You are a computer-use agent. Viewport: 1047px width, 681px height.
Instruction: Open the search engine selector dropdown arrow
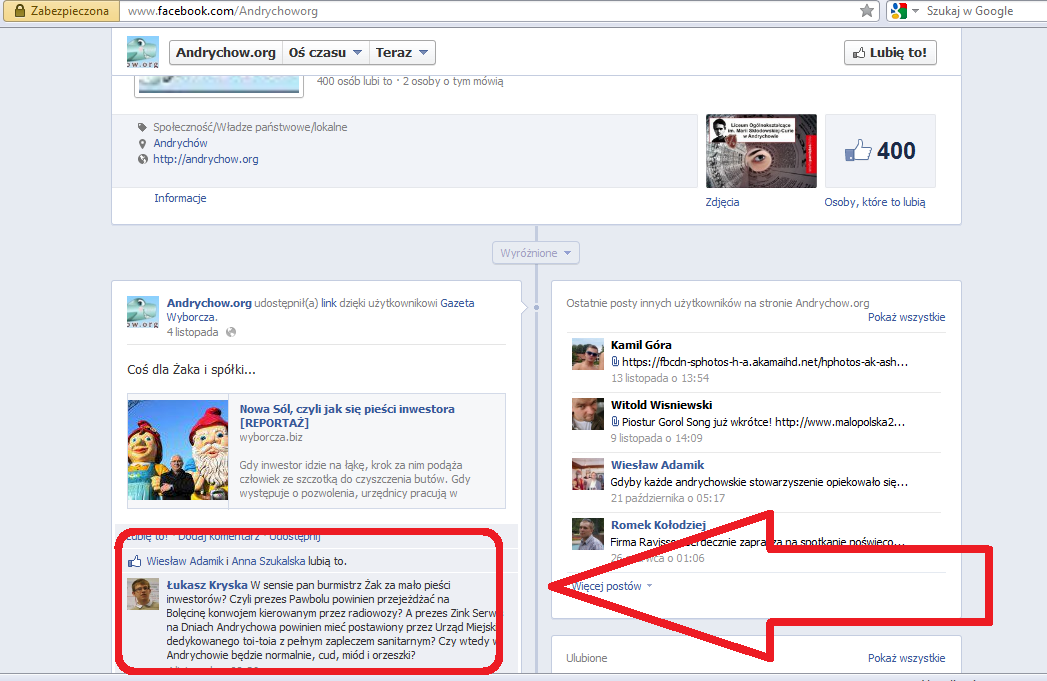point(915,11)
